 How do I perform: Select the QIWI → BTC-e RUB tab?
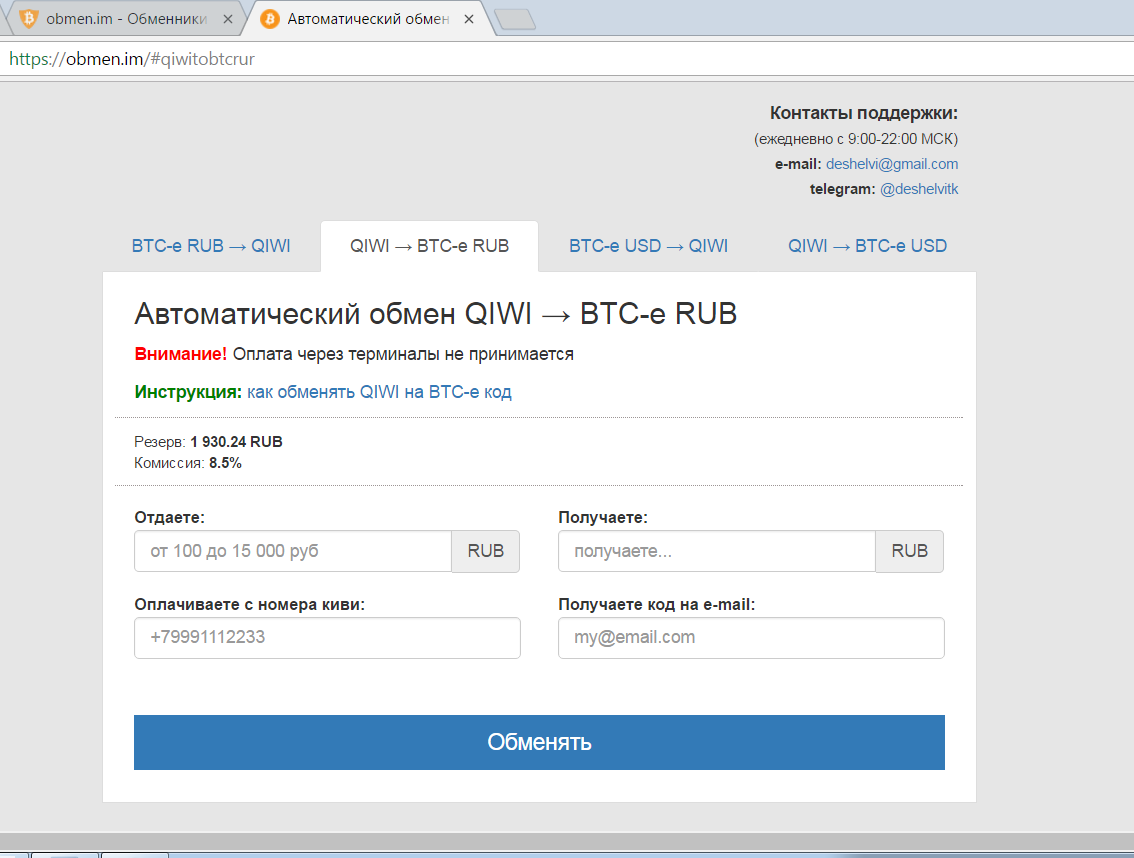429,246
